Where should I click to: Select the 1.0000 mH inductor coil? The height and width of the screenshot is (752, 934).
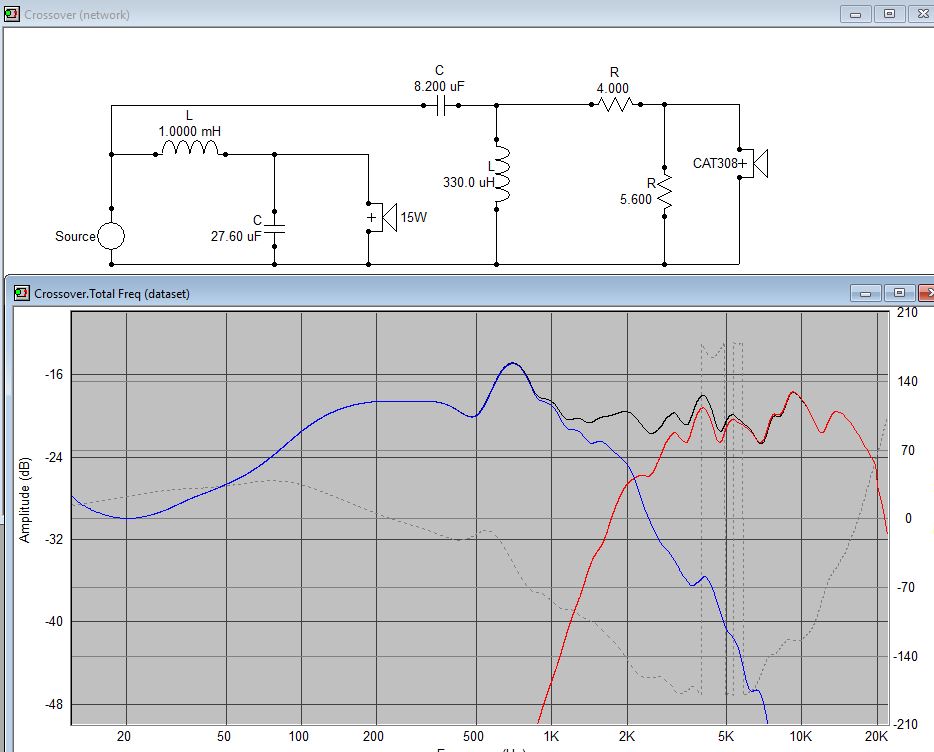(x=190, y=149)
